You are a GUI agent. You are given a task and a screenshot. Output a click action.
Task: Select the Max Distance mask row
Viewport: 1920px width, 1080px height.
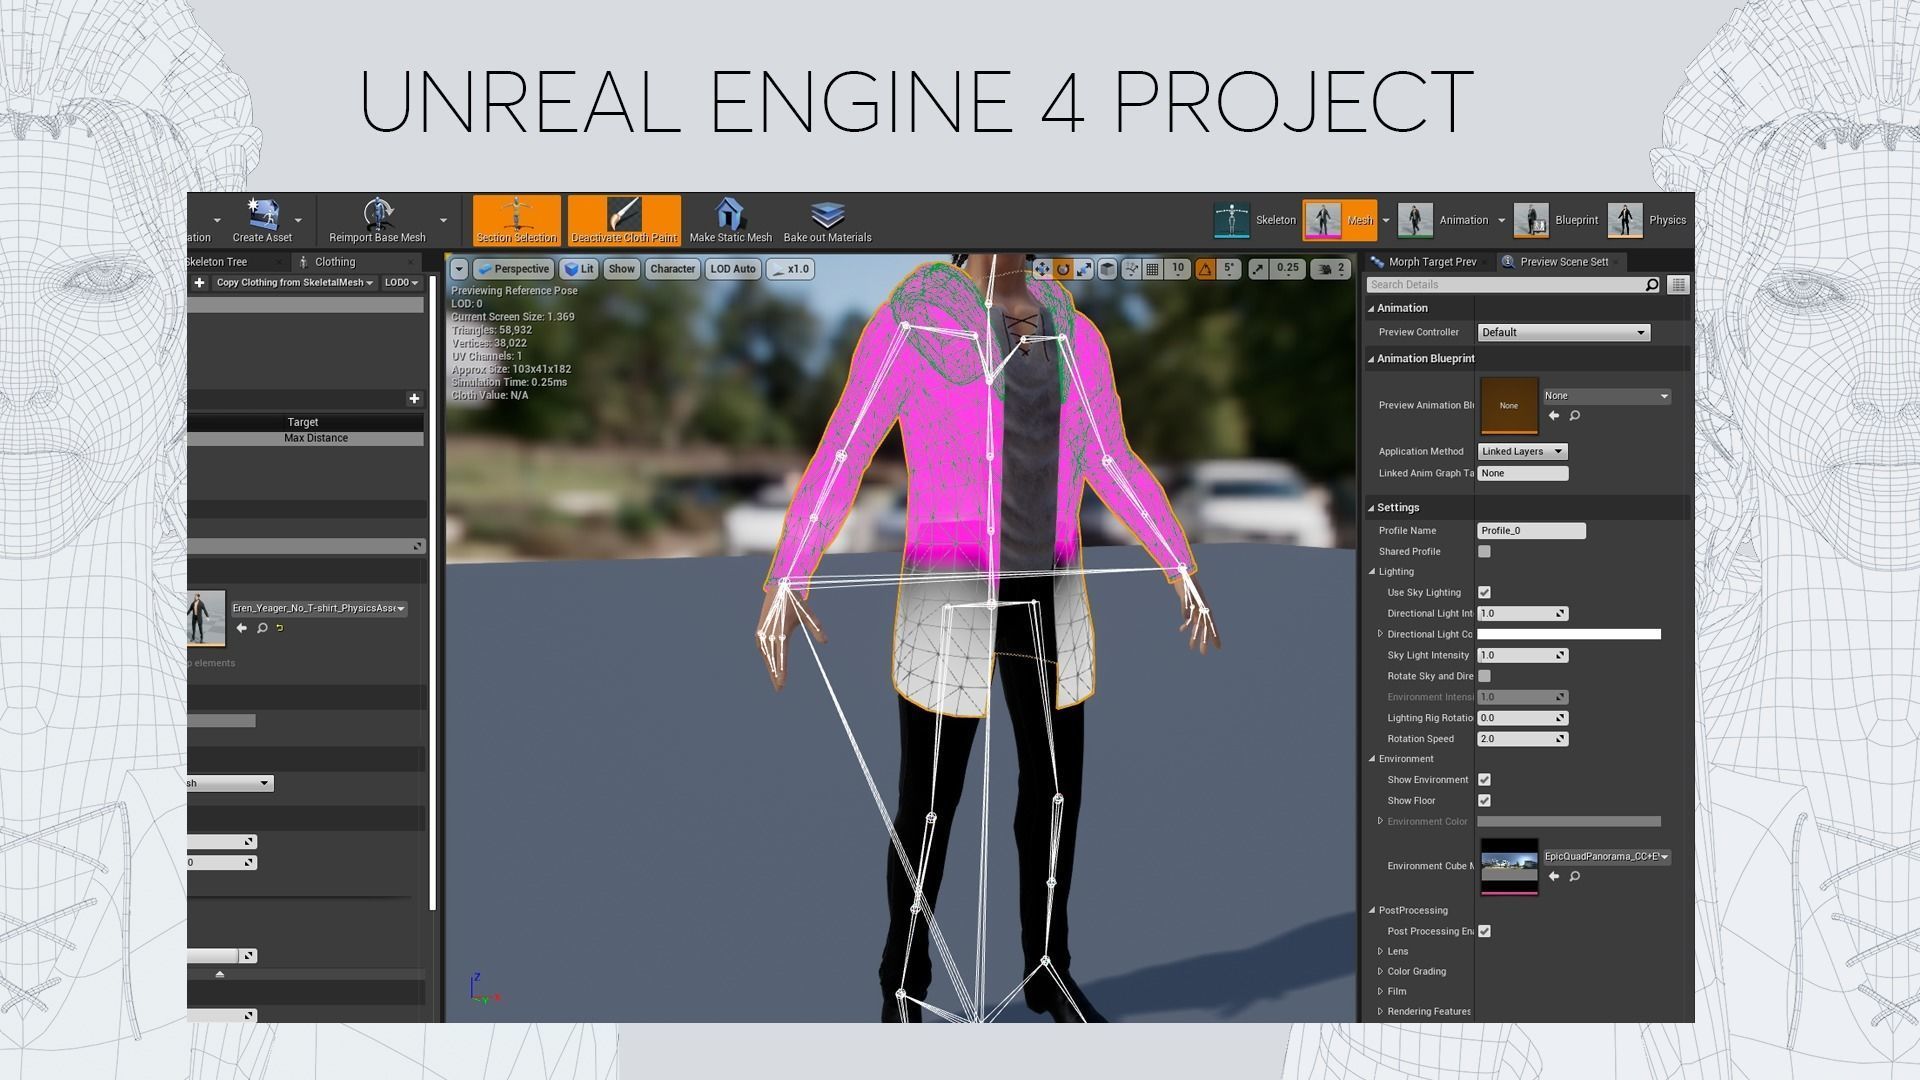tap(305, 439)
